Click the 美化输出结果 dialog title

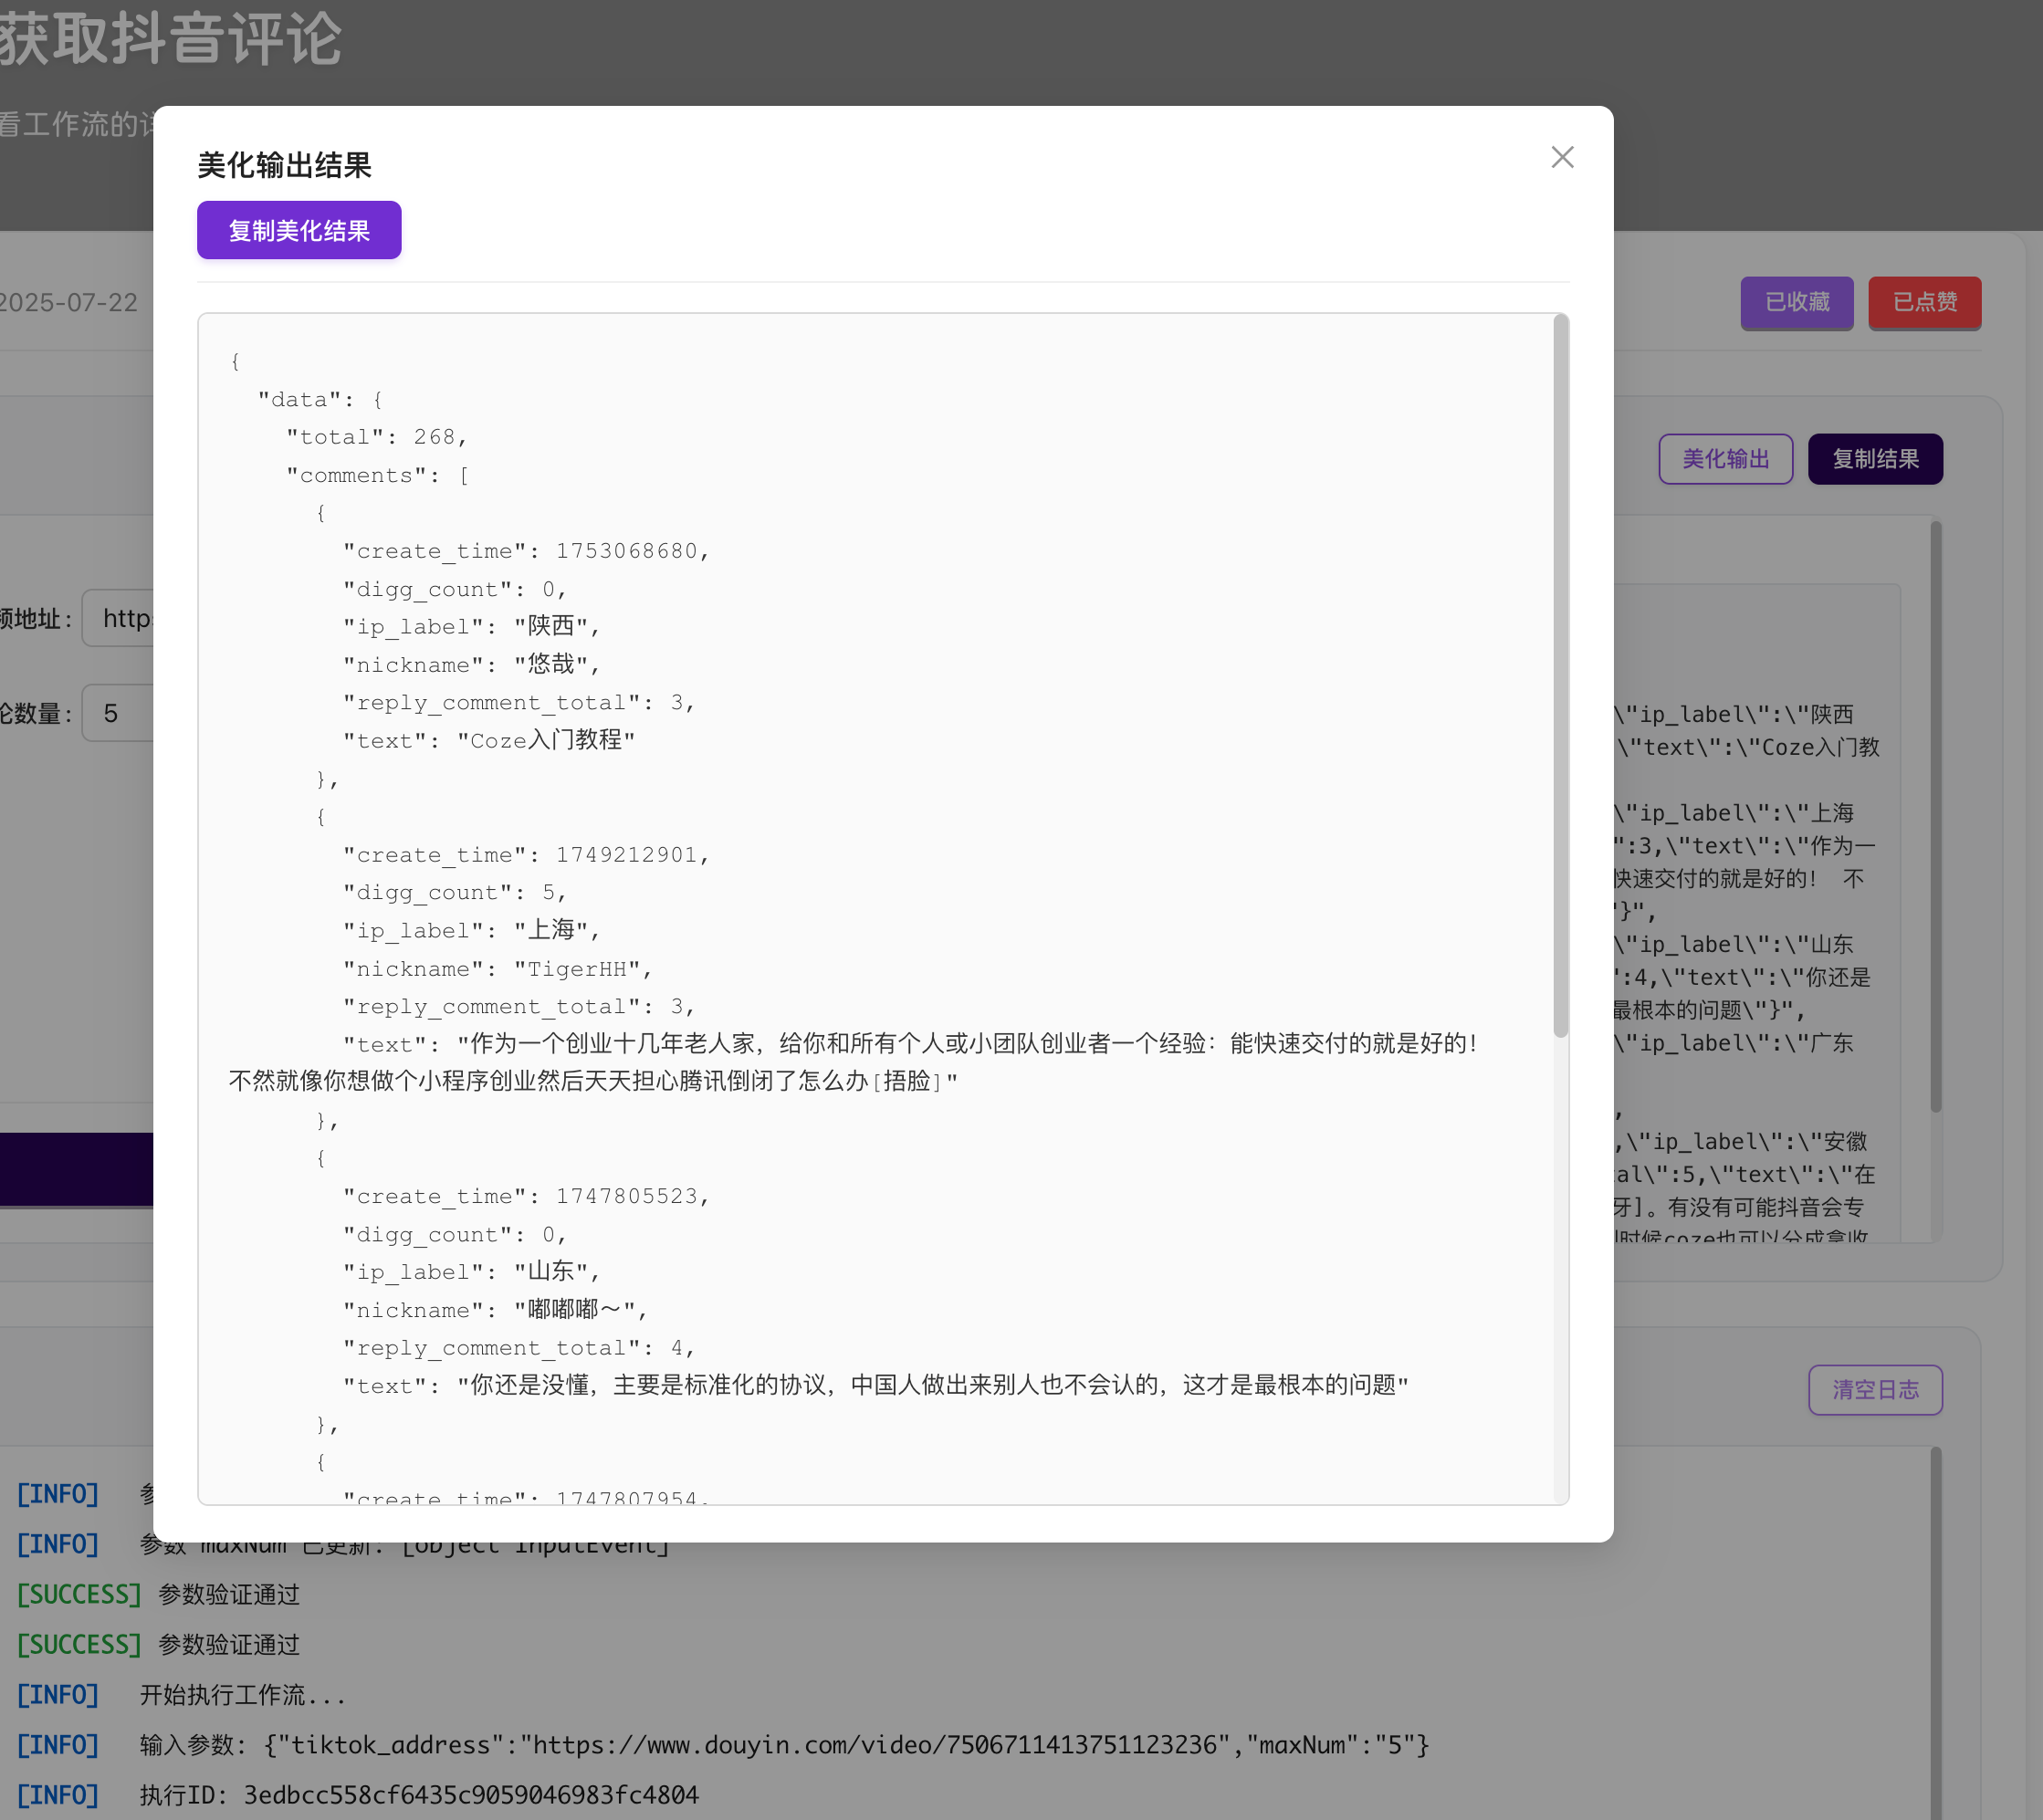284,165
